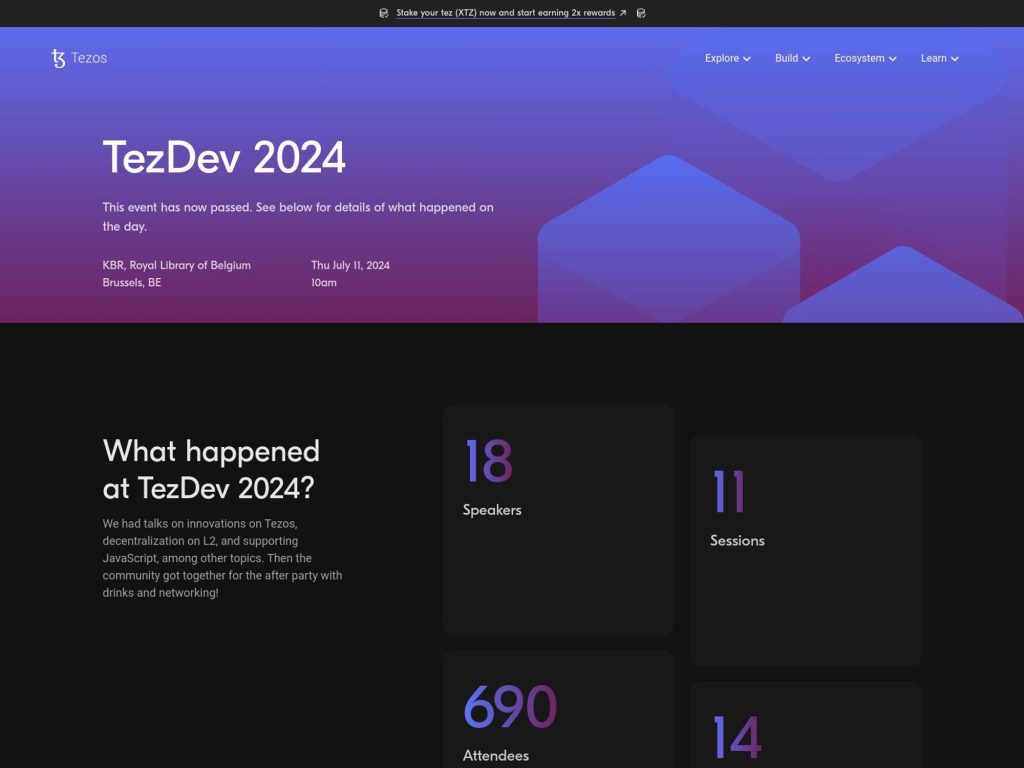Select Learn in the navigation bar
This screenshot has height=768, width=1024.
click(x=933, y=58)
